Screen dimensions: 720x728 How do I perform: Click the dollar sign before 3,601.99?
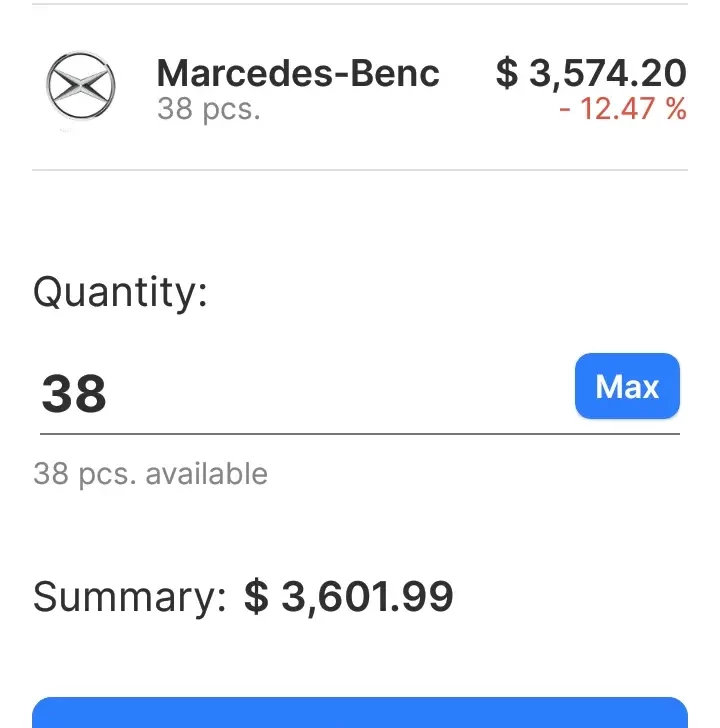[x=257, y=597]
